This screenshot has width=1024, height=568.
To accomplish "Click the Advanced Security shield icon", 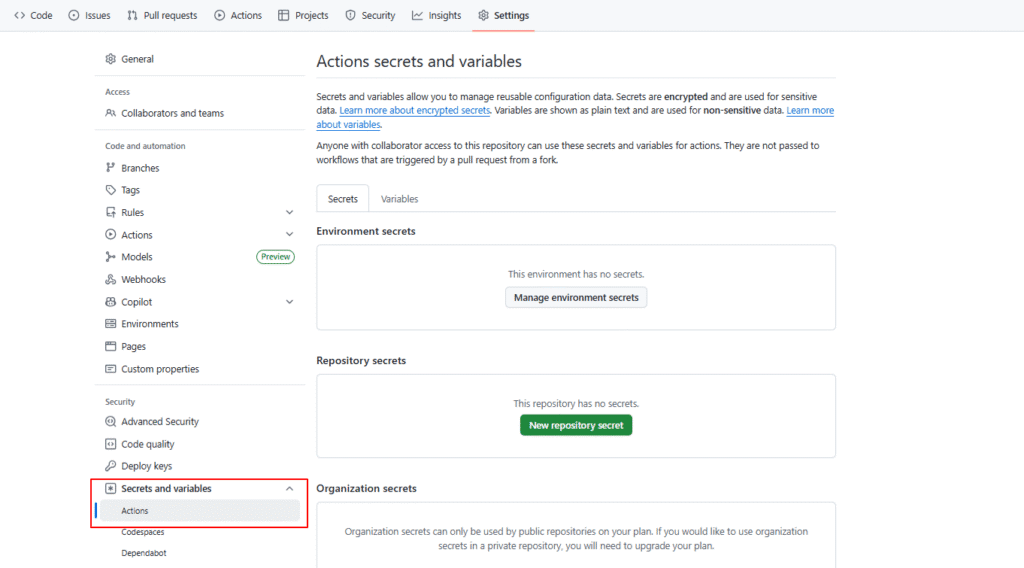I will (111, 422).
